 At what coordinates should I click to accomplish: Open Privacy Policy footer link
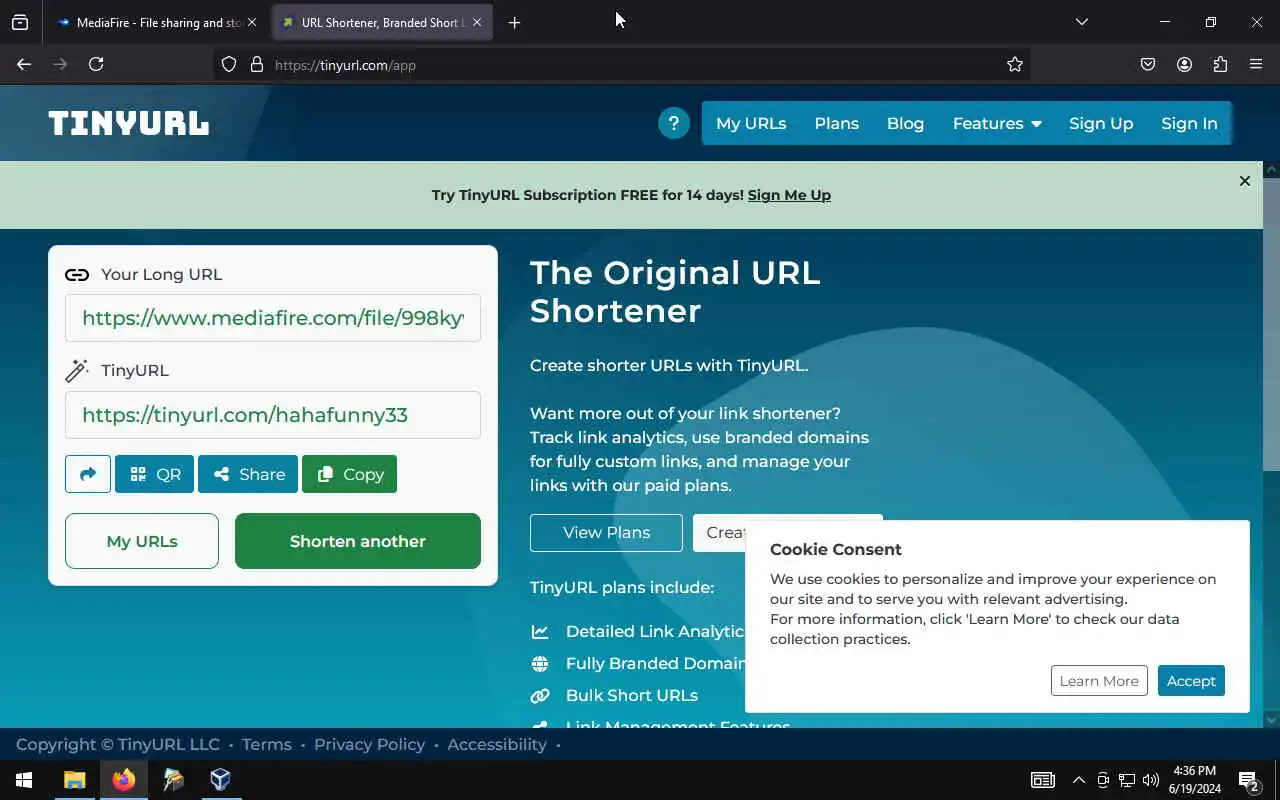point(369,744)
